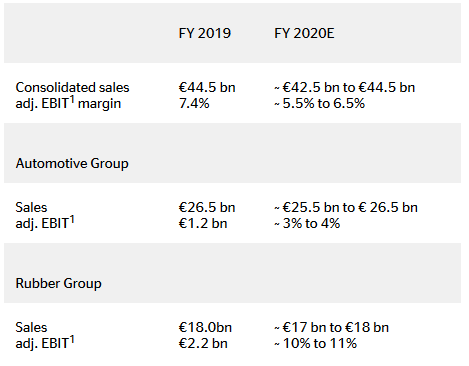Click the €2.2 bn adj. EBIT value
469x366 pixels.
tap(203, 343)
